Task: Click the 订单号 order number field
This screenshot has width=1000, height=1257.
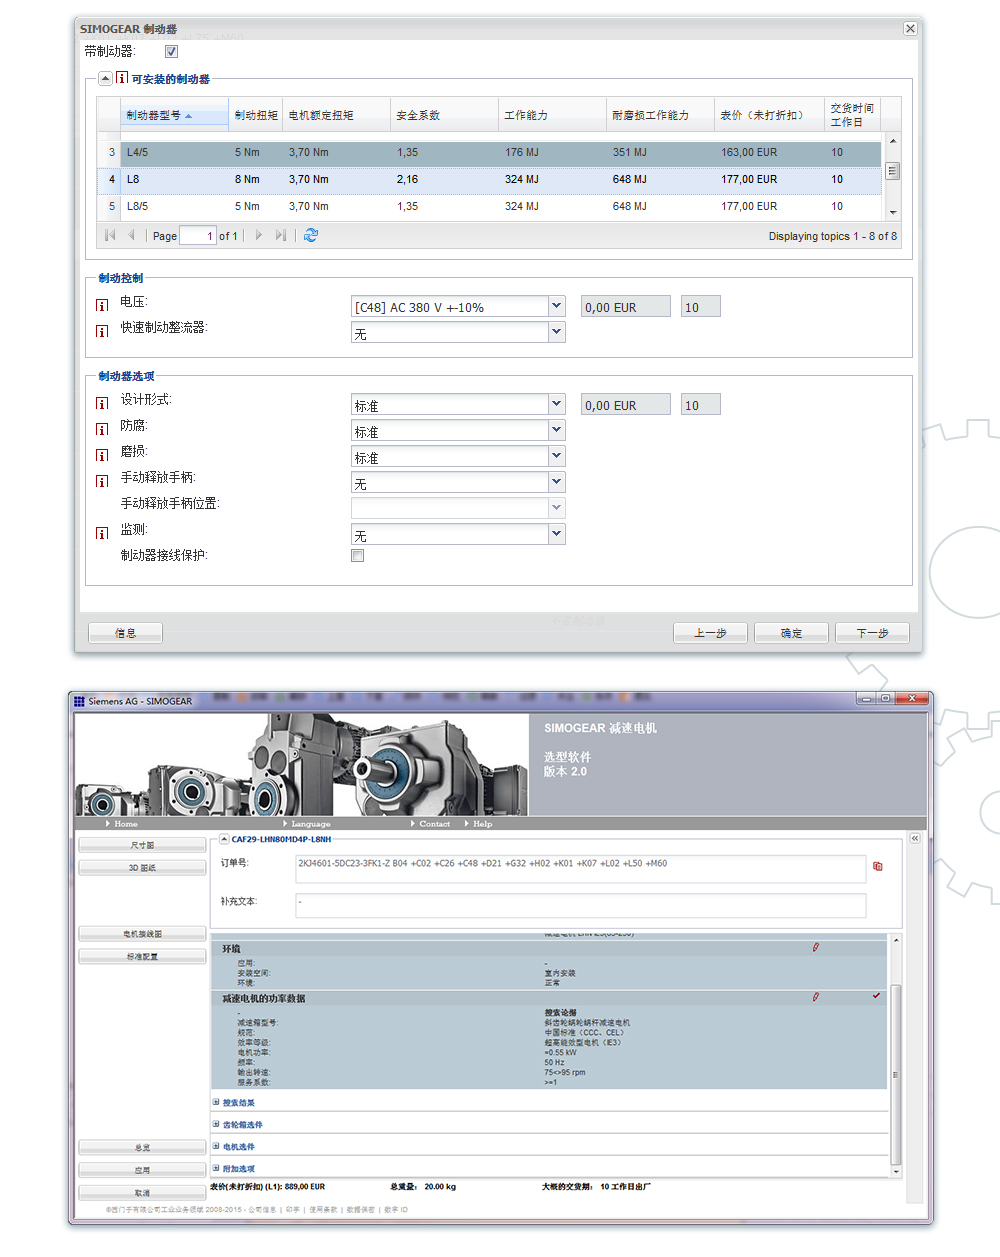Action: point(581,869)
